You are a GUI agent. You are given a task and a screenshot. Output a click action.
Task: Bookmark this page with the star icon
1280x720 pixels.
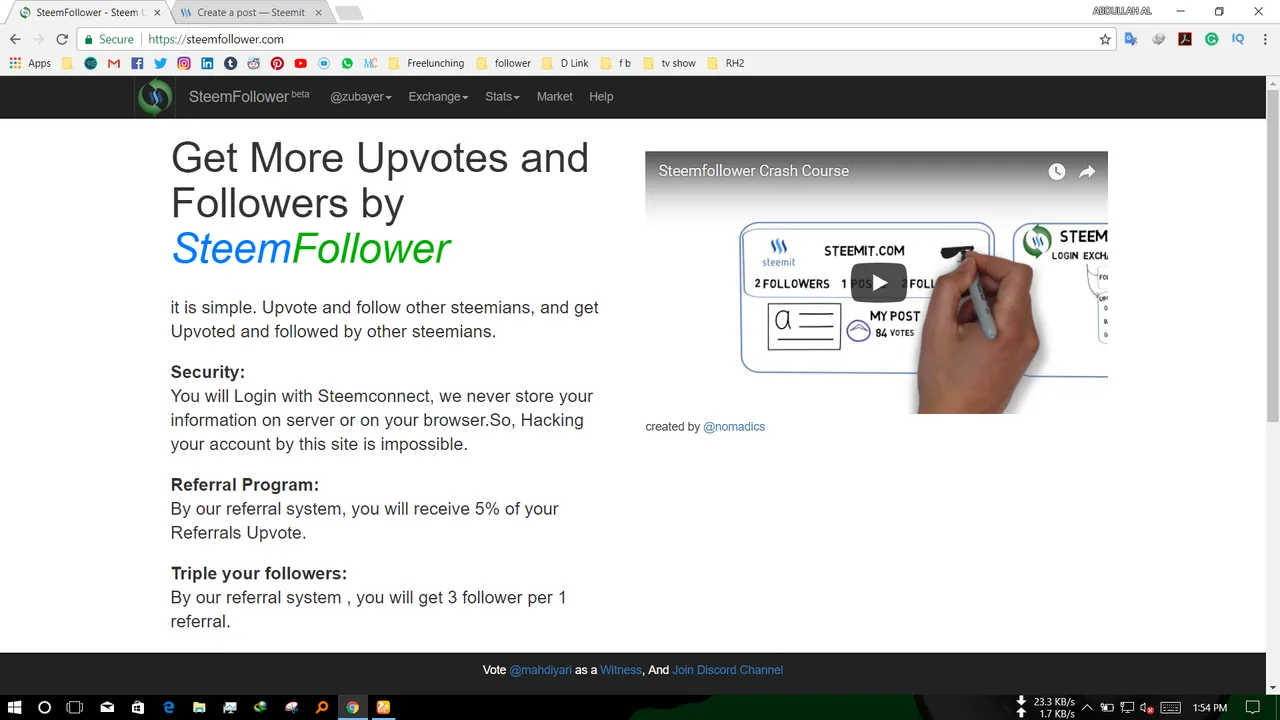[1105, 39]
